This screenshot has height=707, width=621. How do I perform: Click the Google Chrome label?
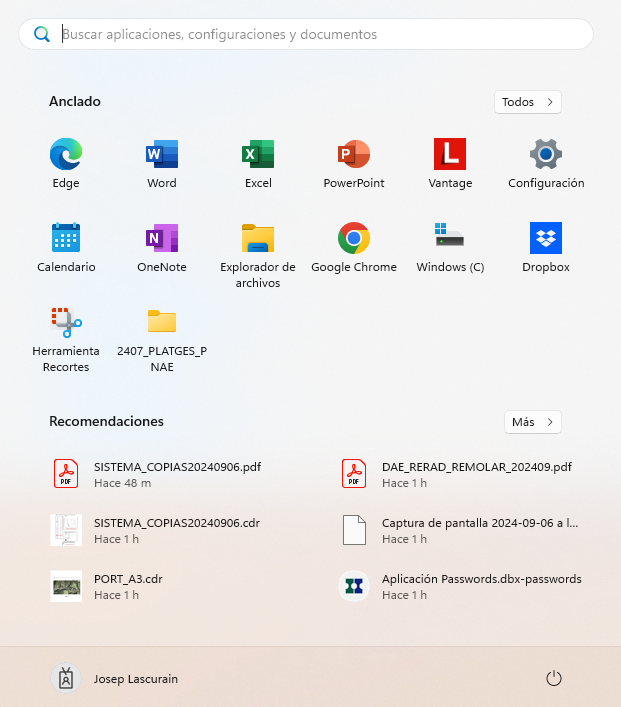click(354, 267)
